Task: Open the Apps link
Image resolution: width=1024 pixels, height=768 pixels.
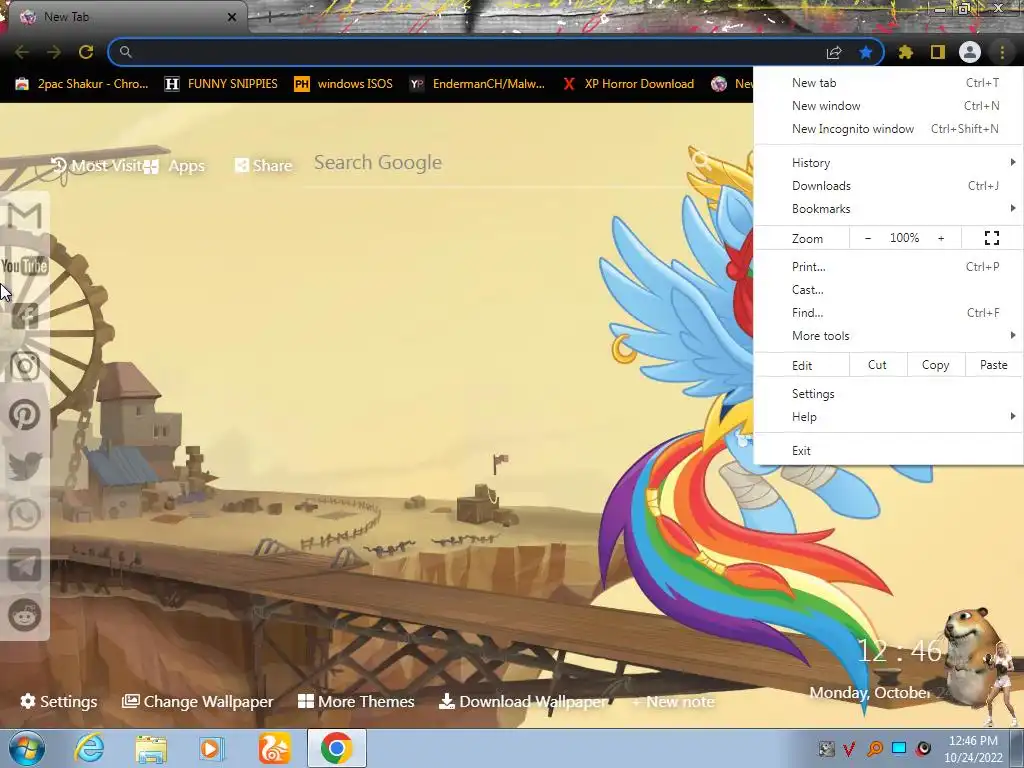Action: click(174, 166)
